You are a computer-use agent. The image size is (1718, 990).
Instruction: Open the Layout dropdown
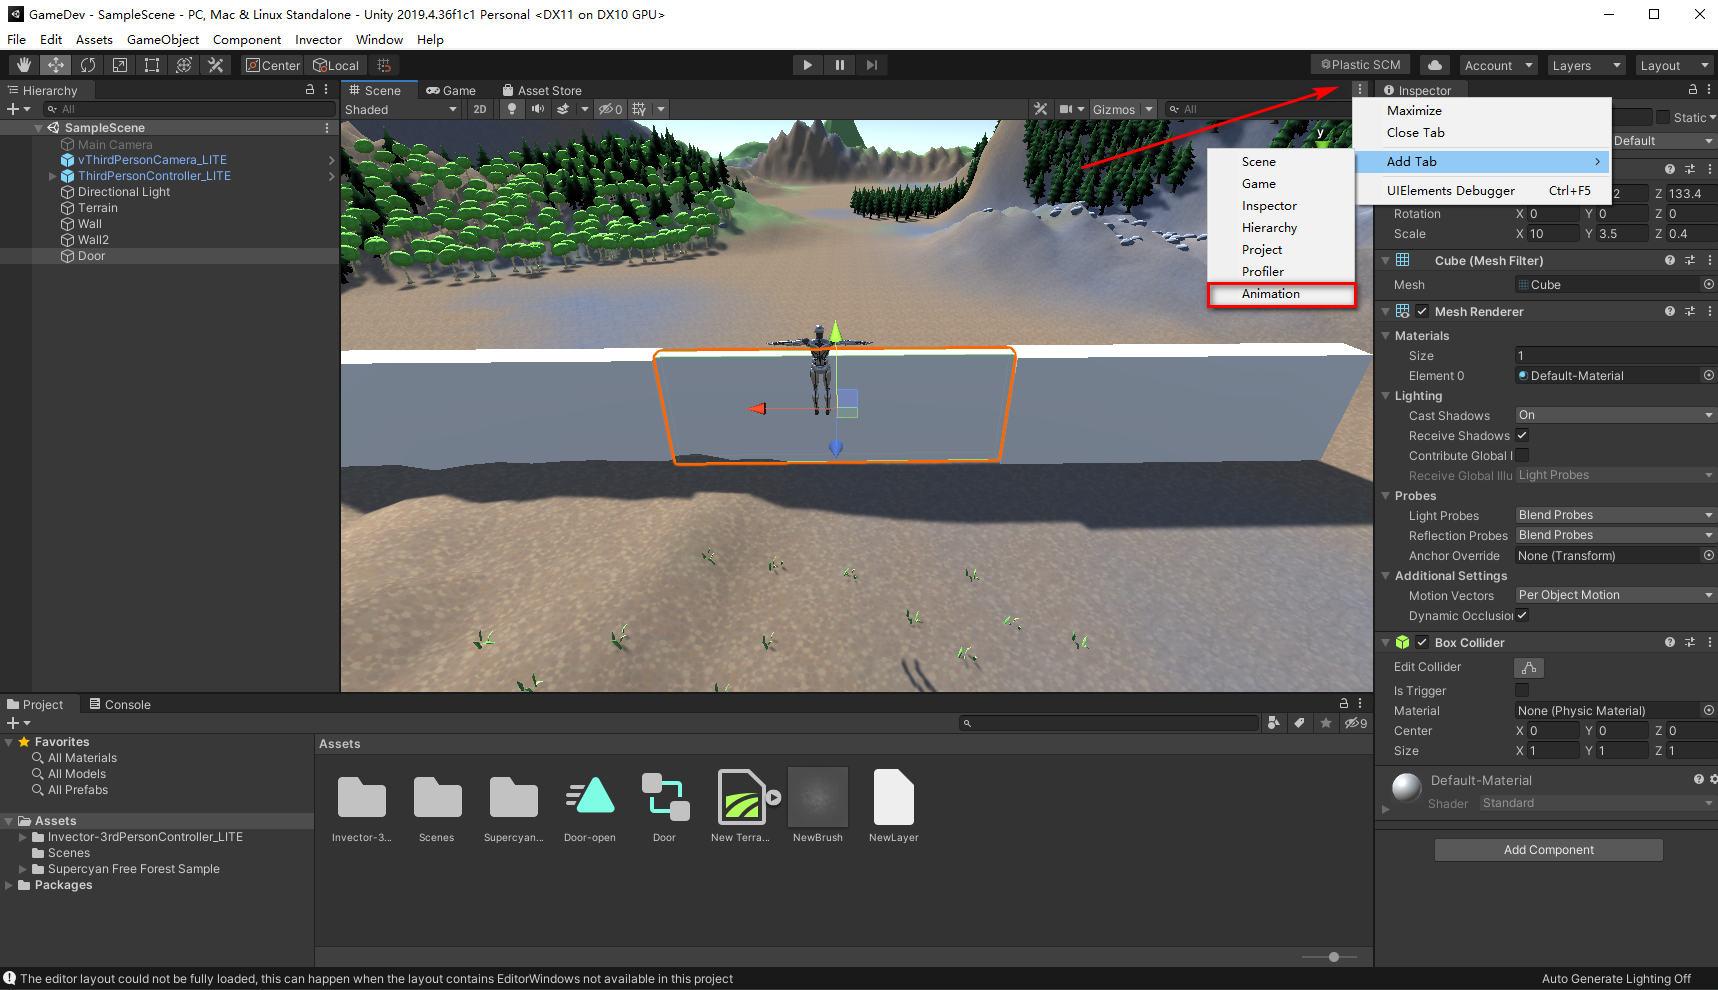pyautogui.click(x=1674, y=65)
